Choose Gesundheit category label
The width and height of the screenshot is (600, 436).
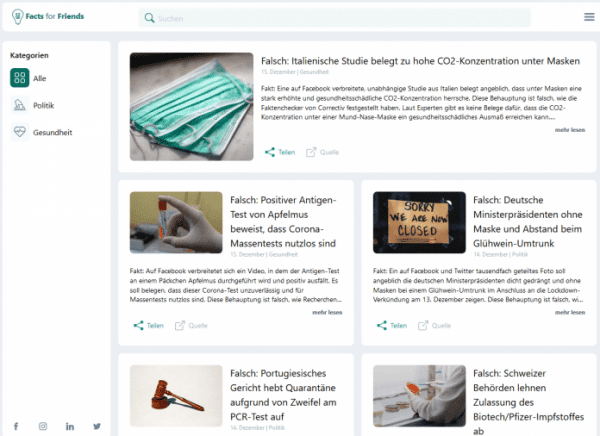52,132
